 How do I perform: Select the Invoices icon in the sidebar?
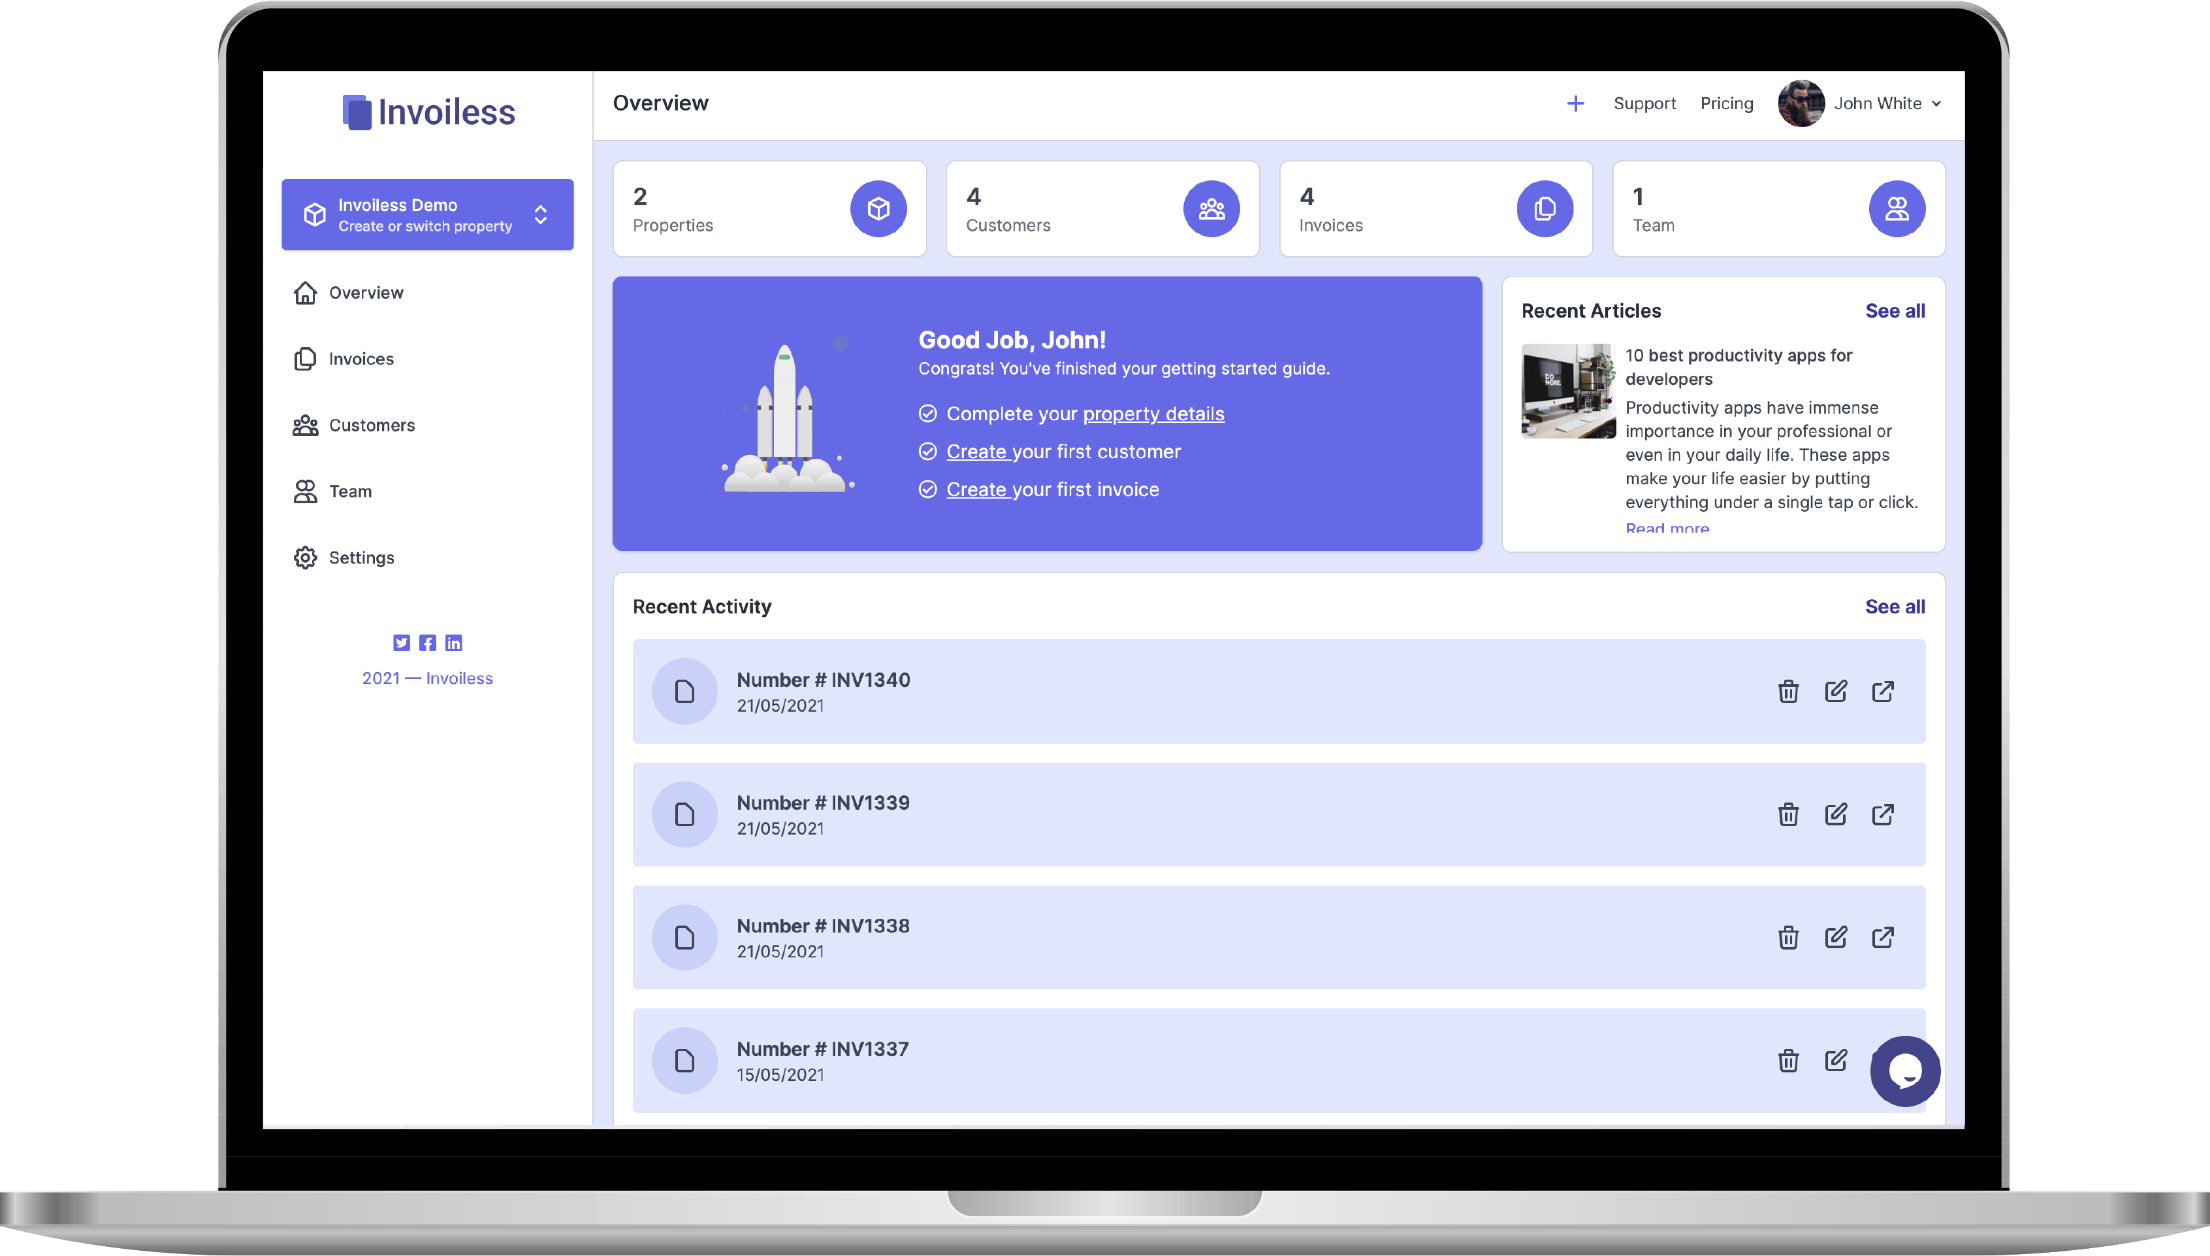coord(305,358)
